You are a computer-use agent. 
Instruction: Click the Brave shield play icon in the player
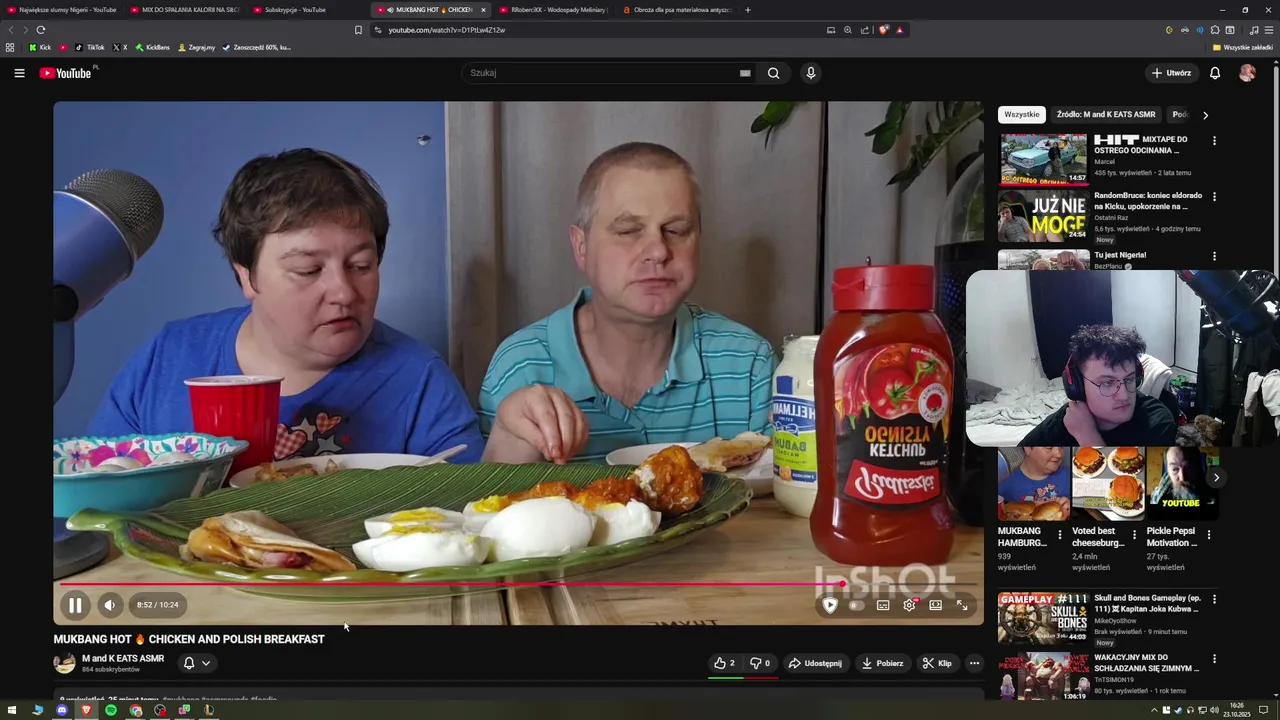830,605
